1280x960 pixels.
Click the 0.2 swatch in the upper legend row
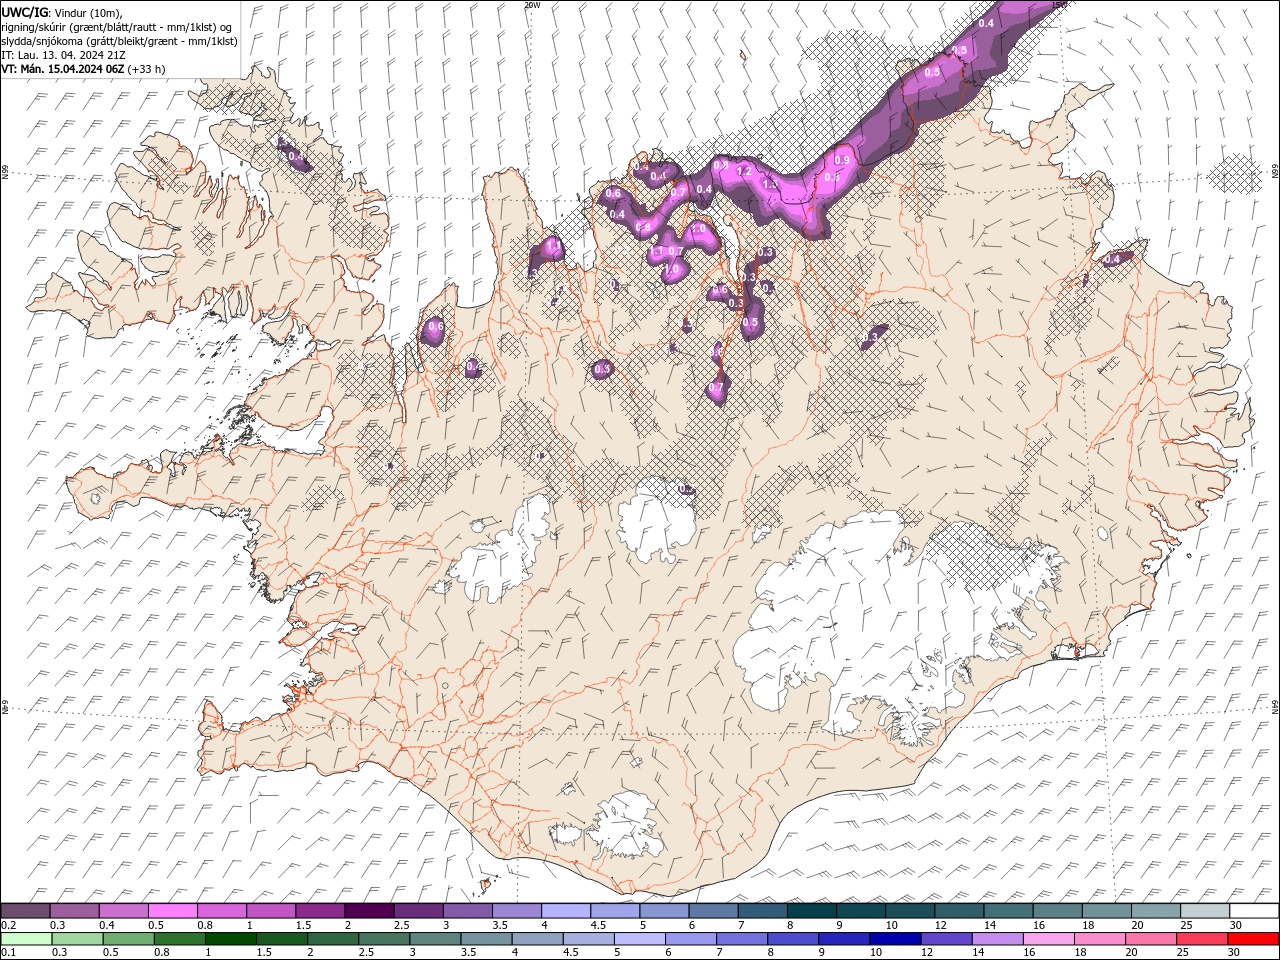pos(25,911)
